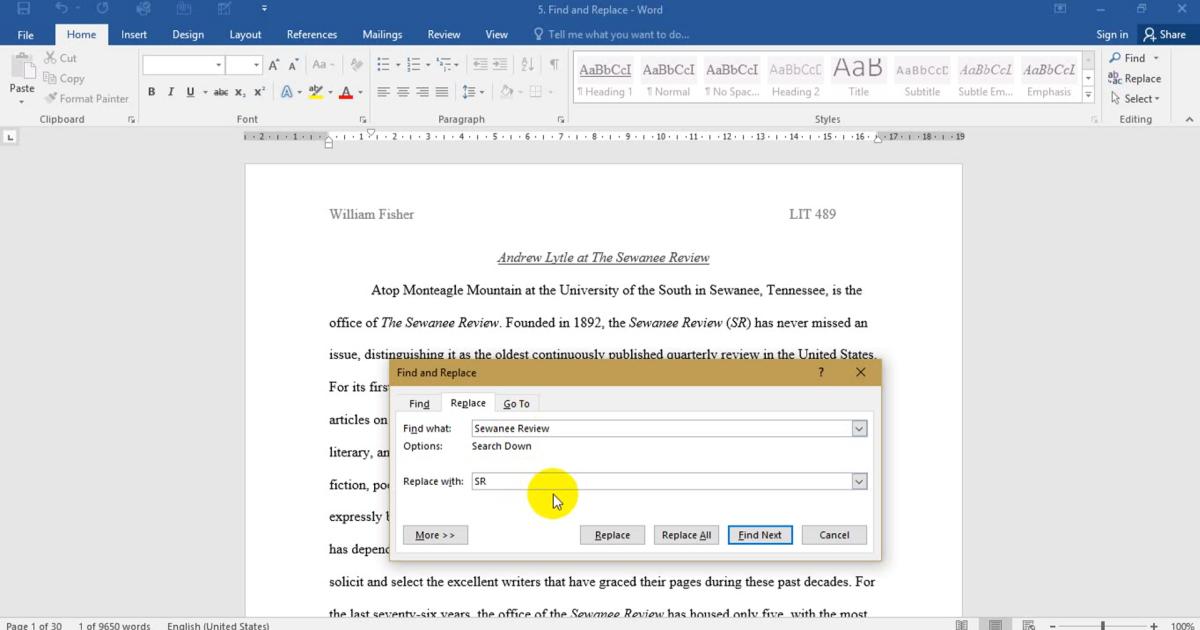This screenshot has width=1200, height=630.
Task: Click the Bullets list icon
Action: point(383,65)
